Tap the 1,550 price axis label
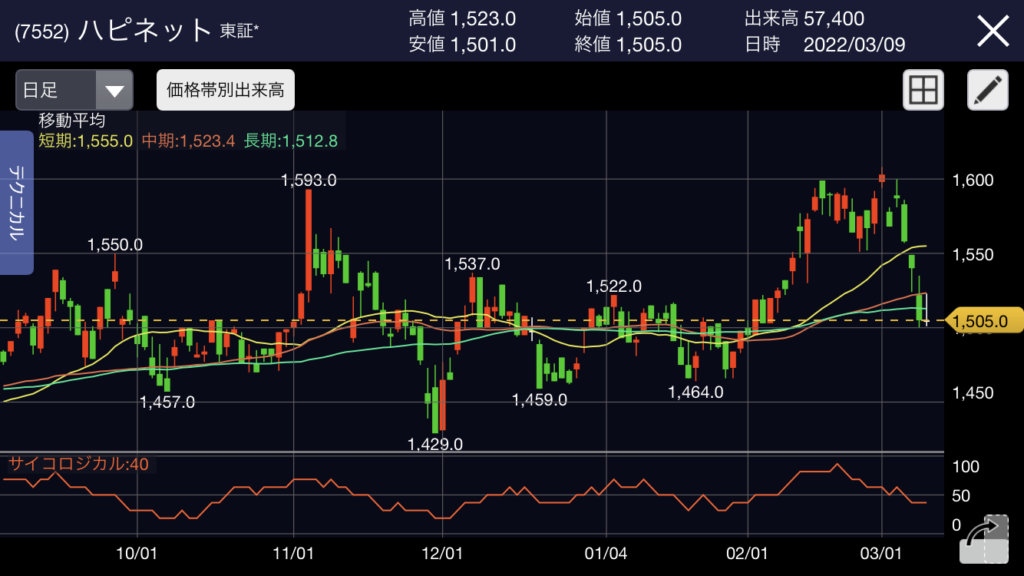Screen dimensions: 1024x576 (x=973, y=255)
